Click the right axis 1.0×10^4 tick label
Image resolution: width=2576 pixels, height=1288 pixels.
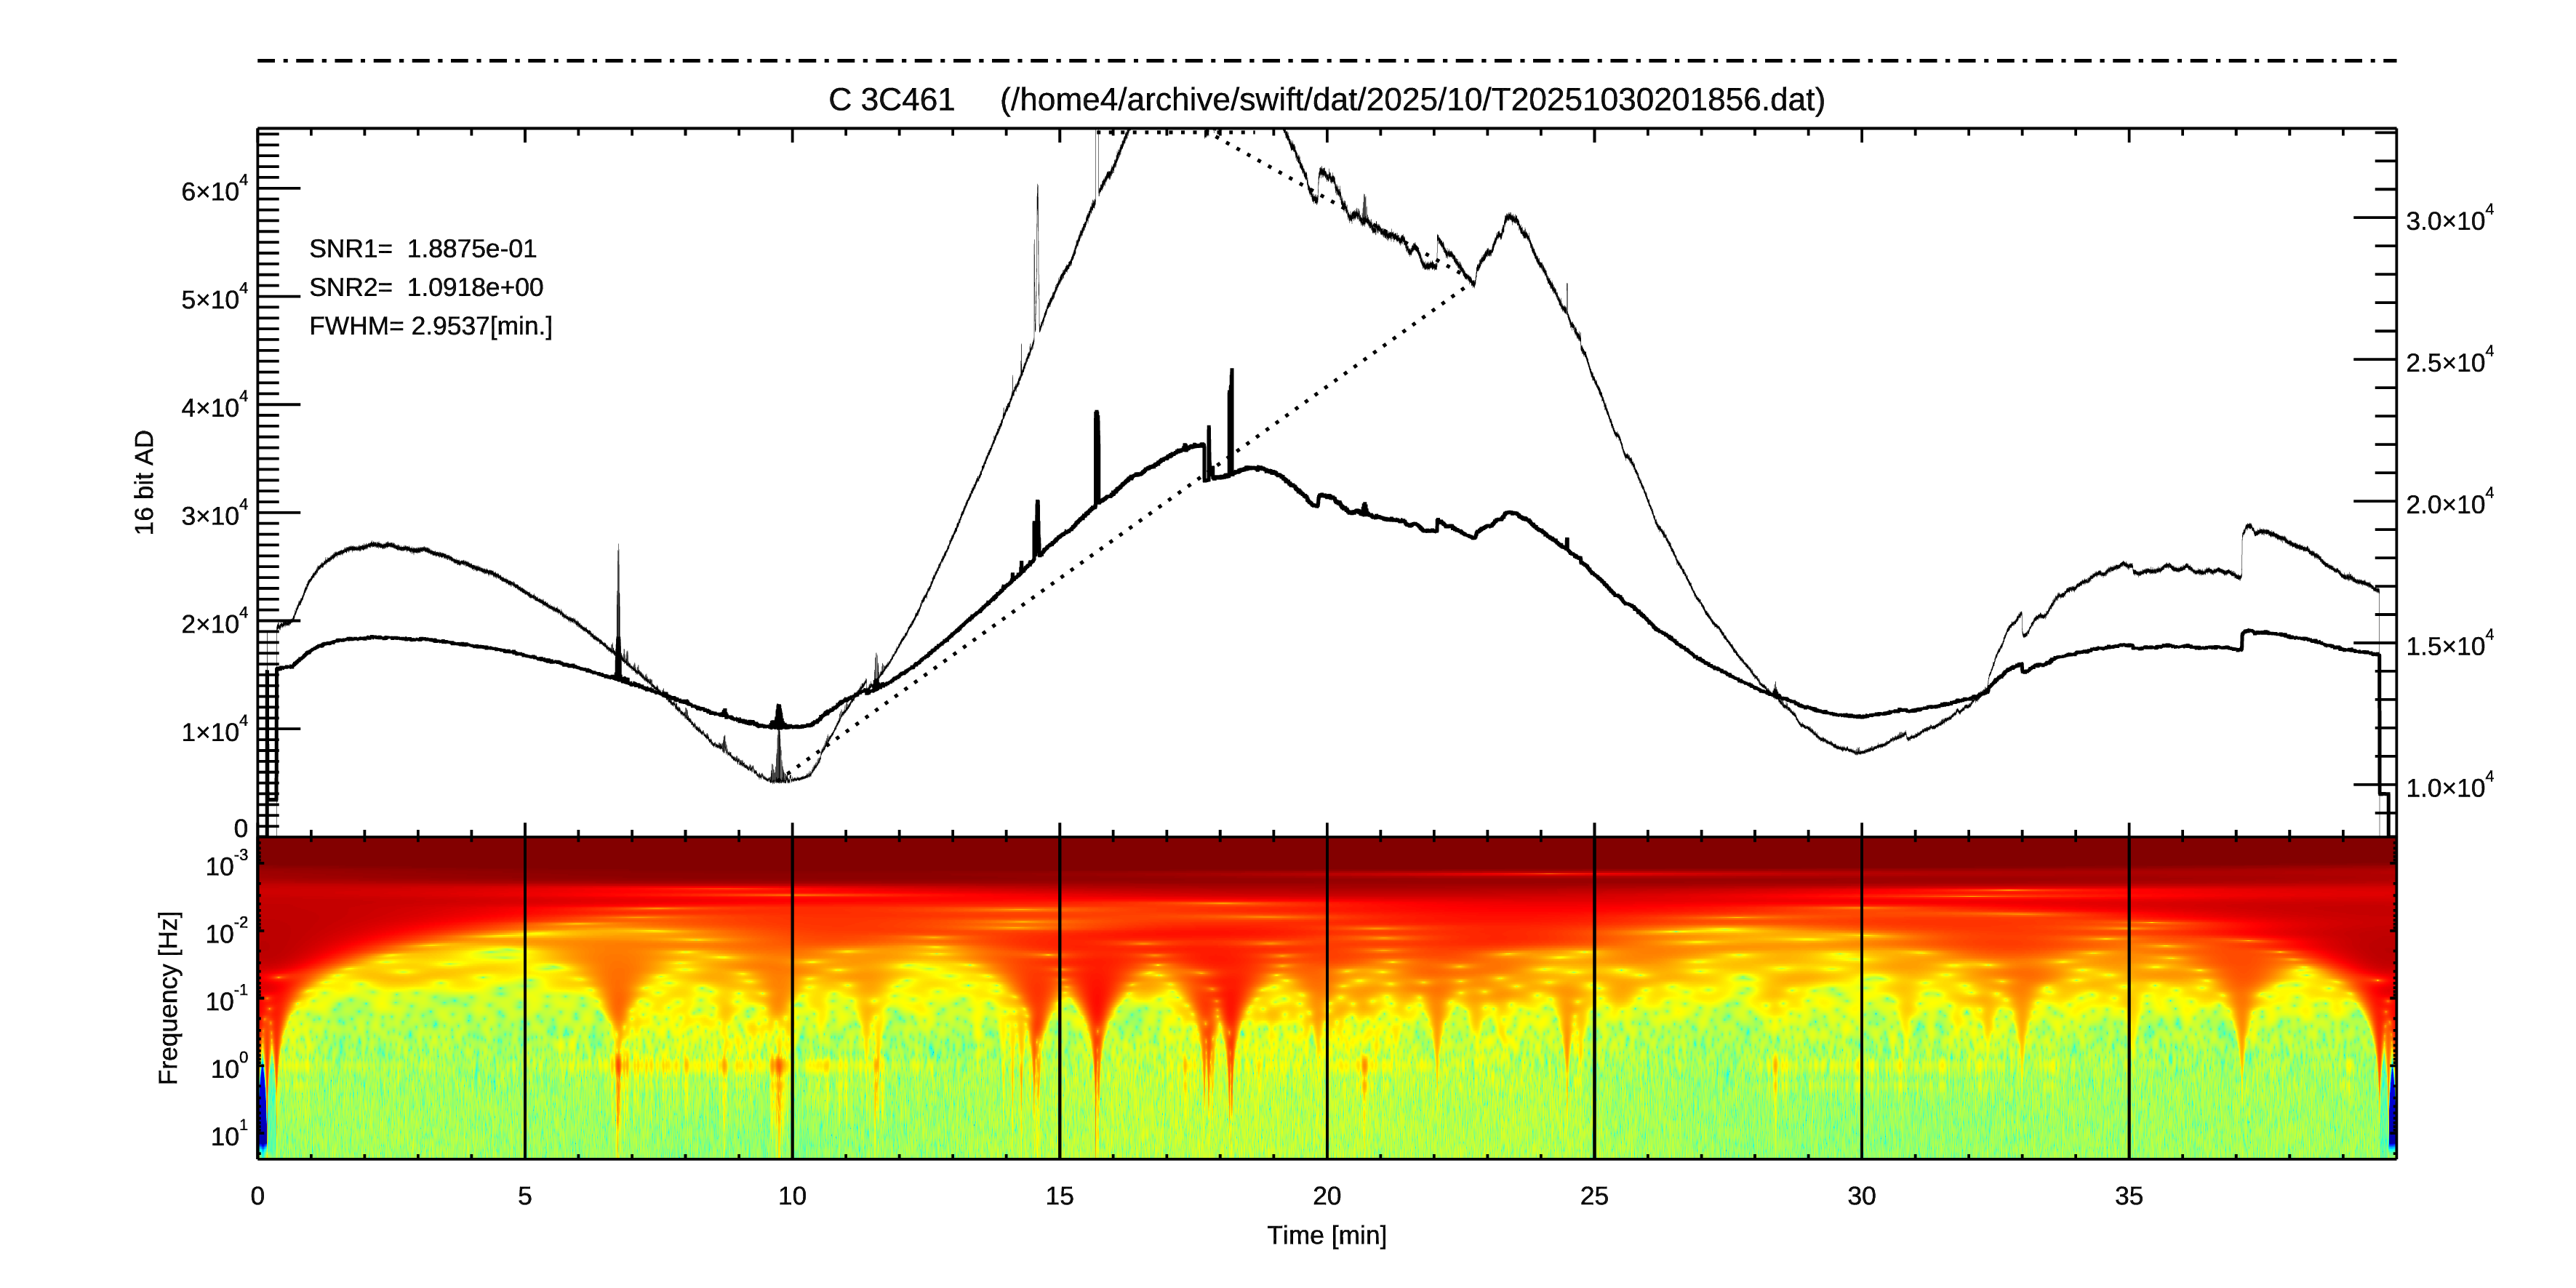point(2449,787)
